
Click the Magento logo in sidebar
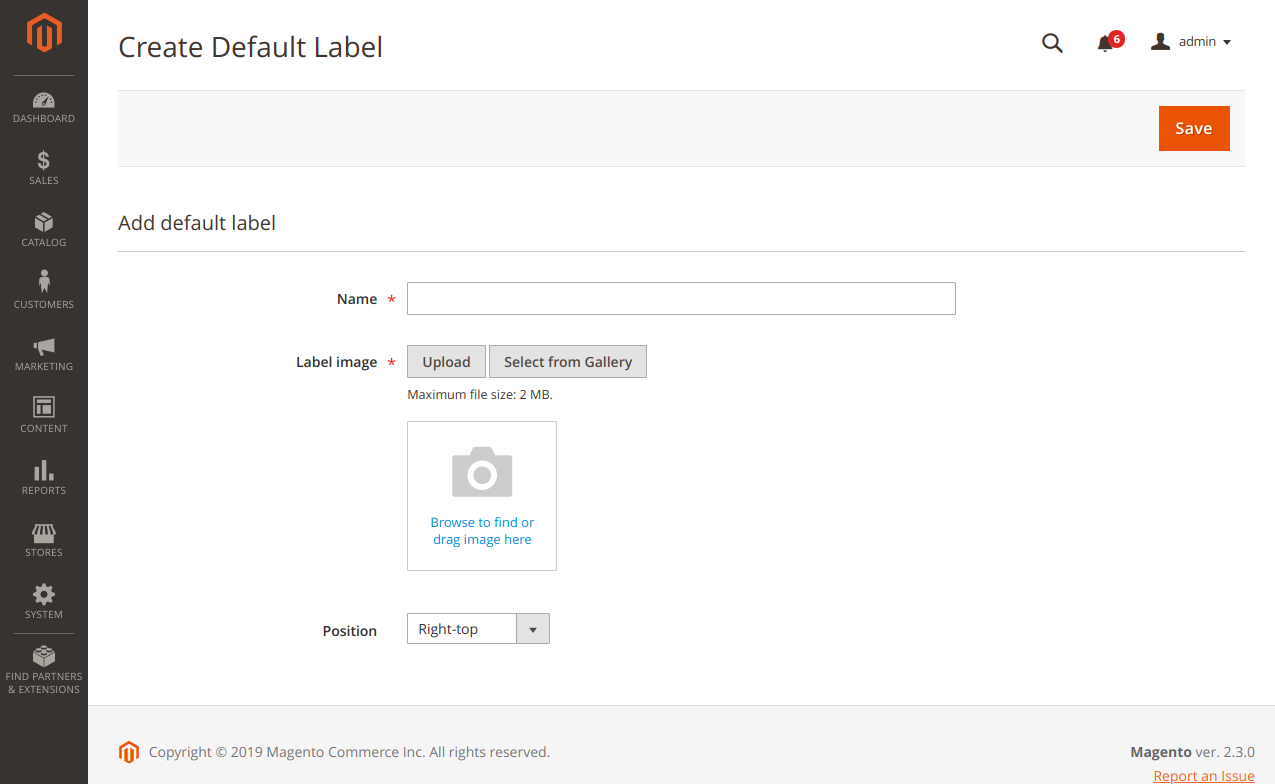44,33
